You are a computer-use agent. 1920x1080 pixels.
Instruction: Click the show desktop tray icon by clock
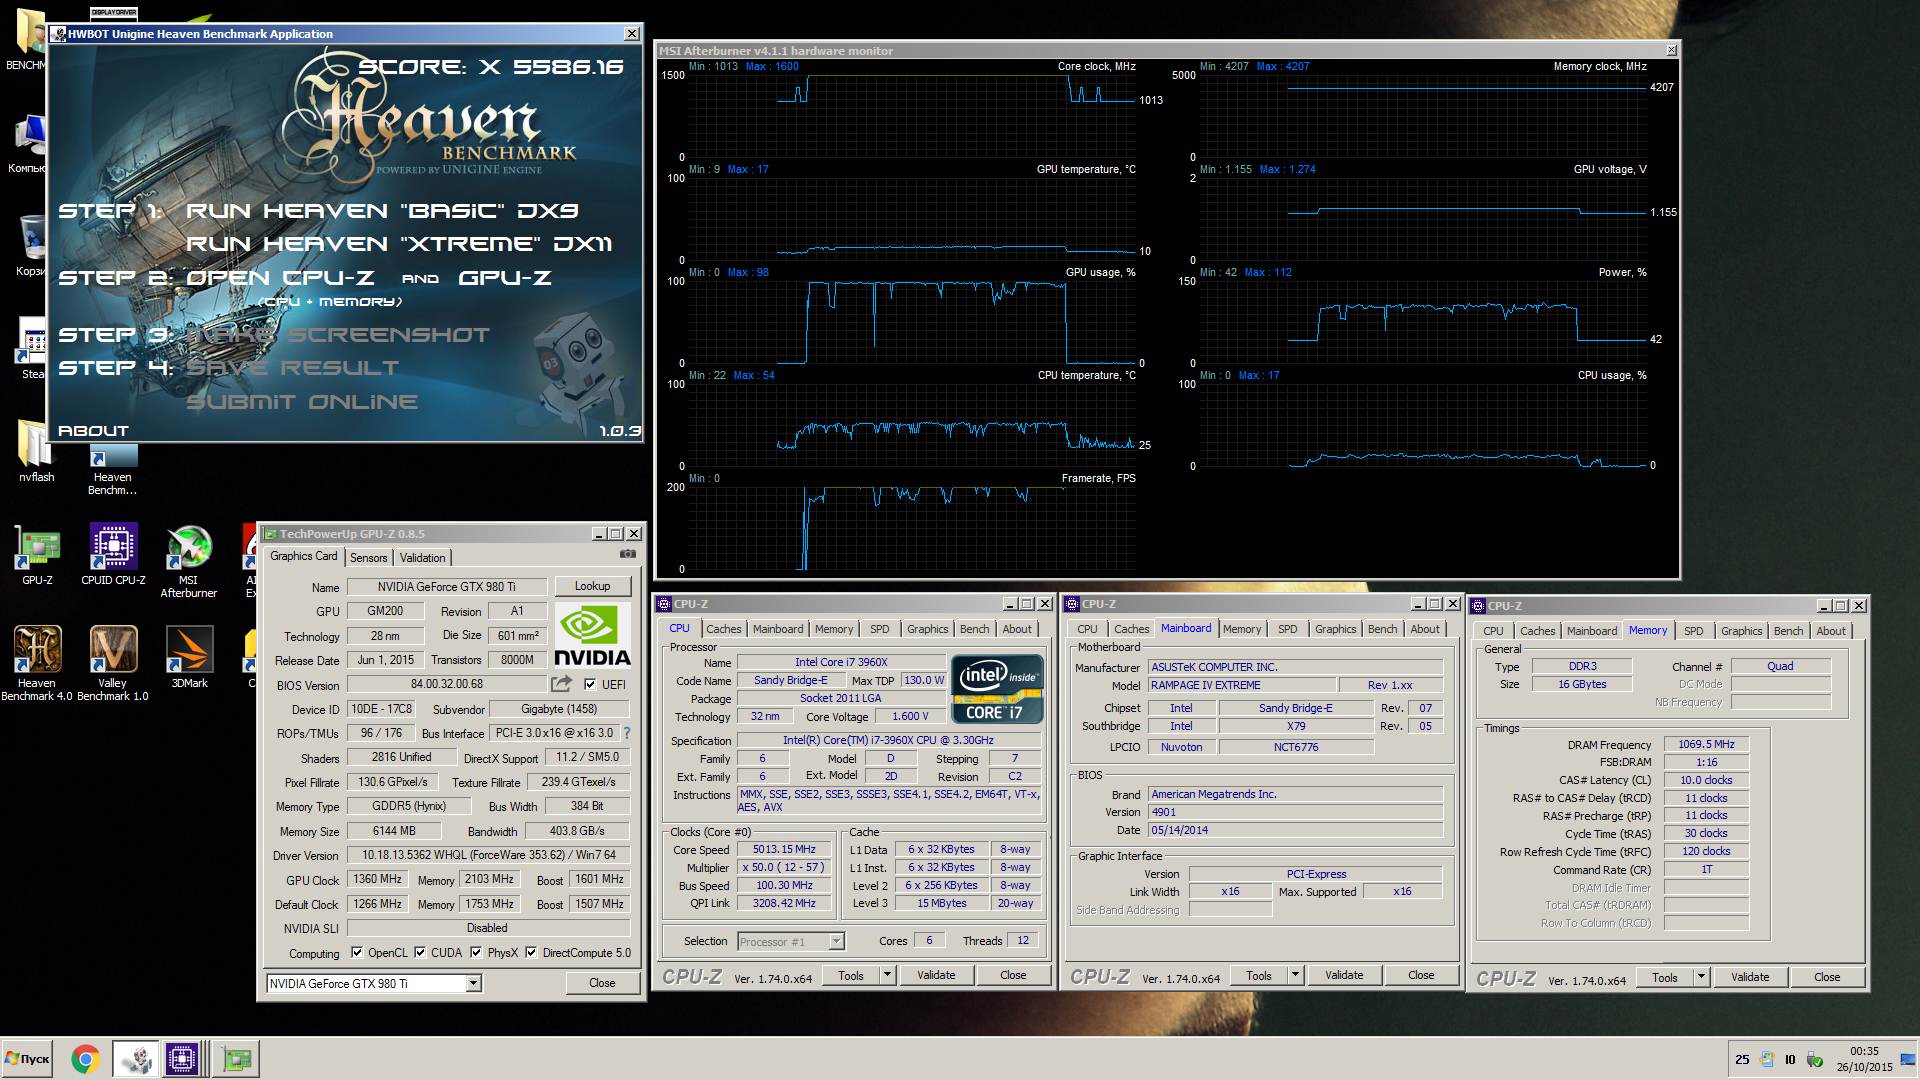(1908, 1060)
